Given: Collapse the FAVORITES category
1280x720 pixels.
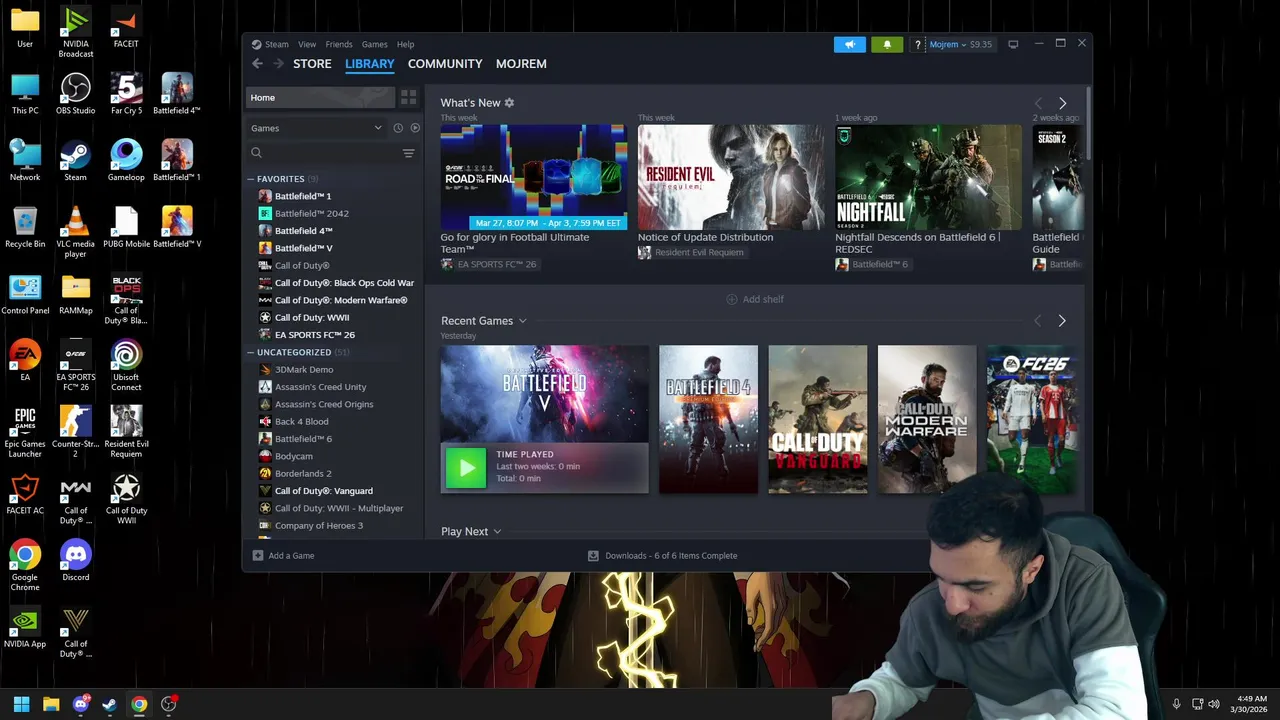Looking at the screenshot, I should point(251,179).
